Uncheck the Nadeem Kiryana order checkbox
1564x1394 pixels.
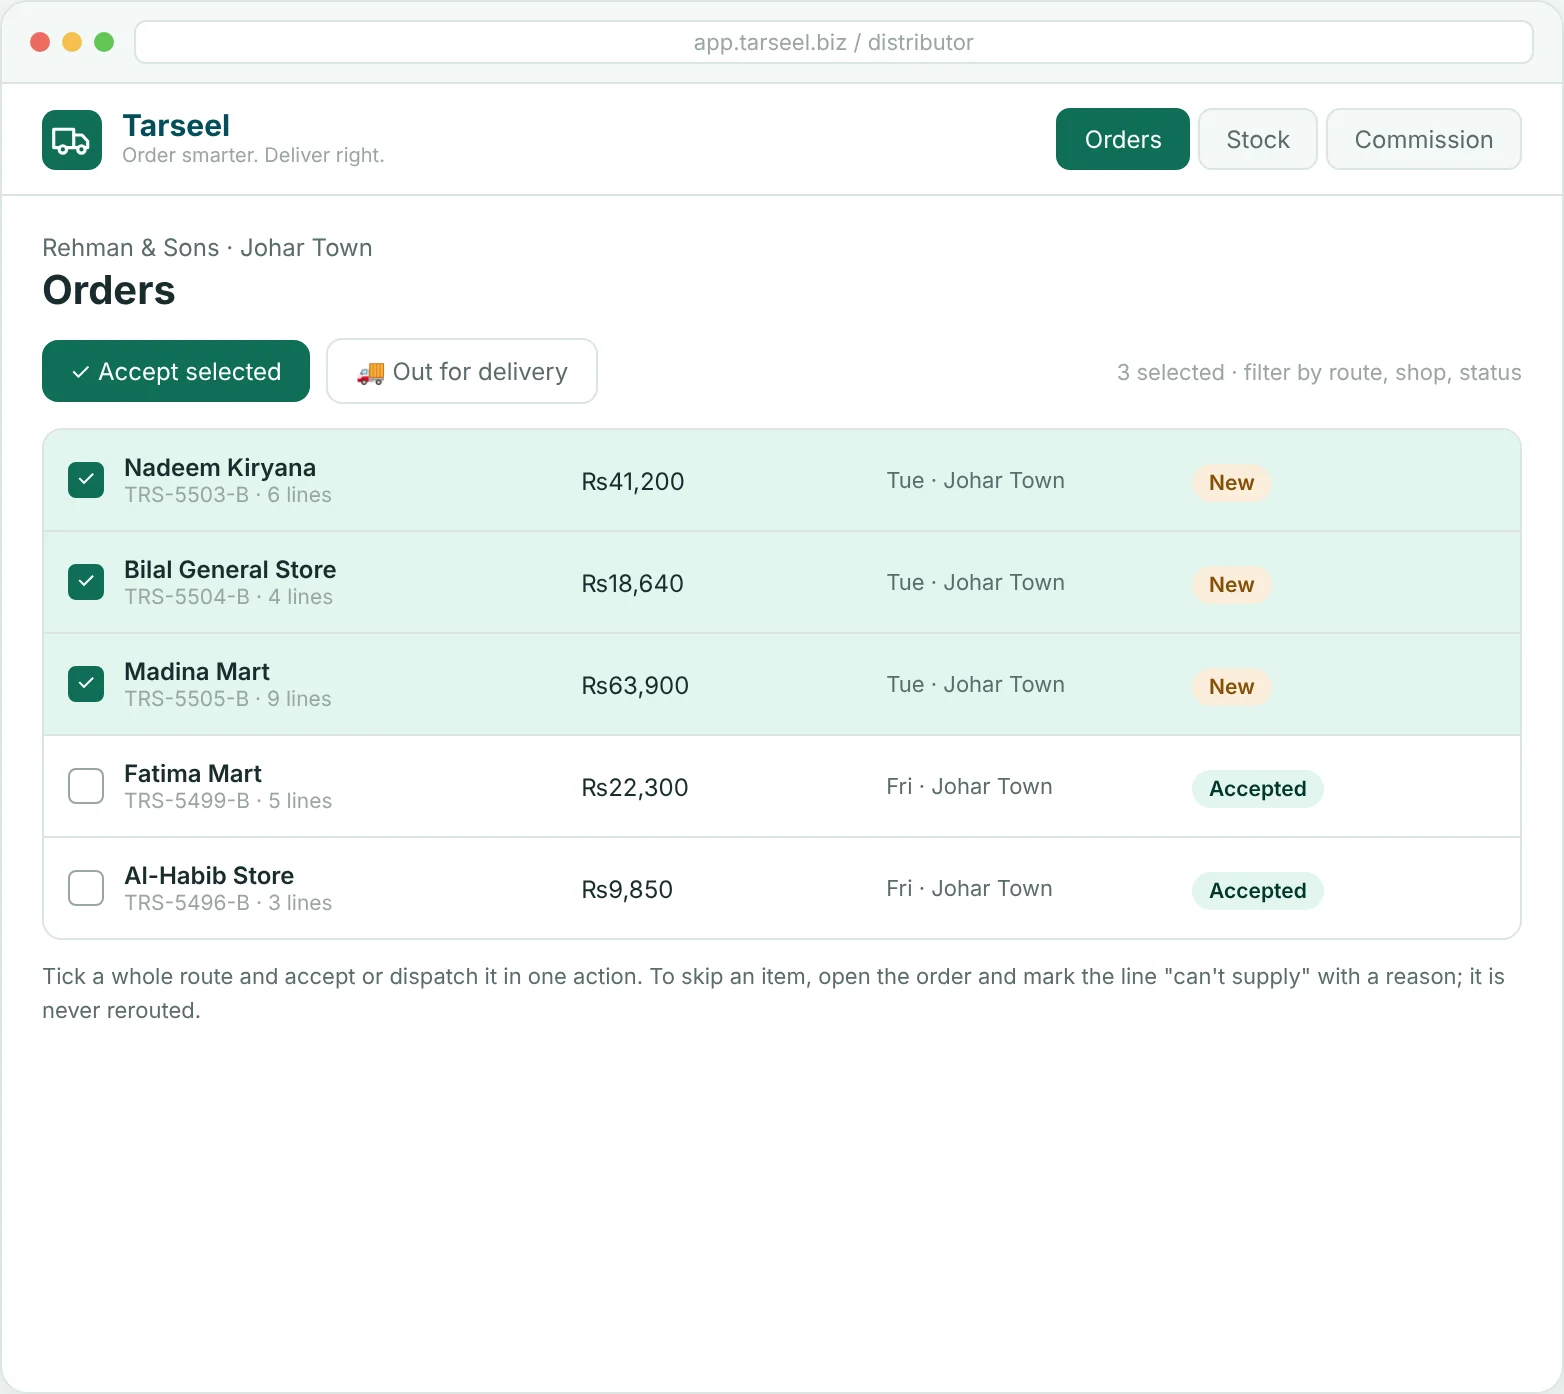(x=86, y=480)
